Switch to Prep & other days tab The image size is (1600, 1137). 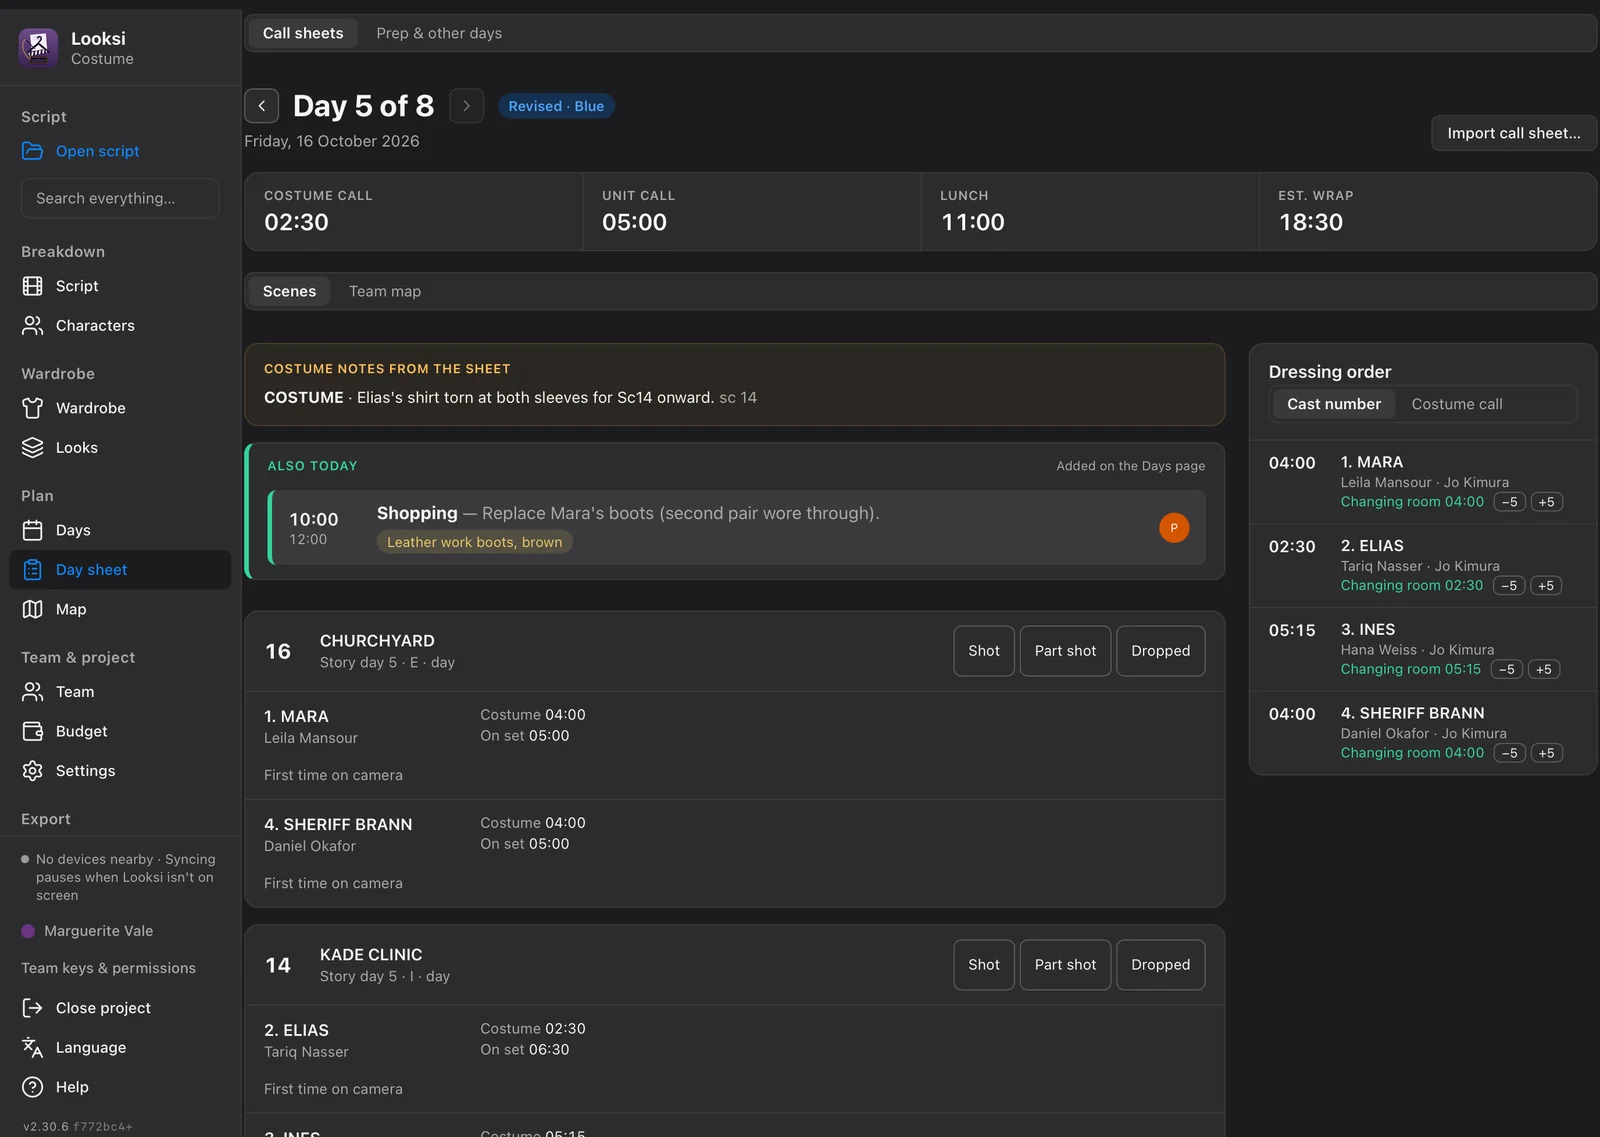[439, 33]
